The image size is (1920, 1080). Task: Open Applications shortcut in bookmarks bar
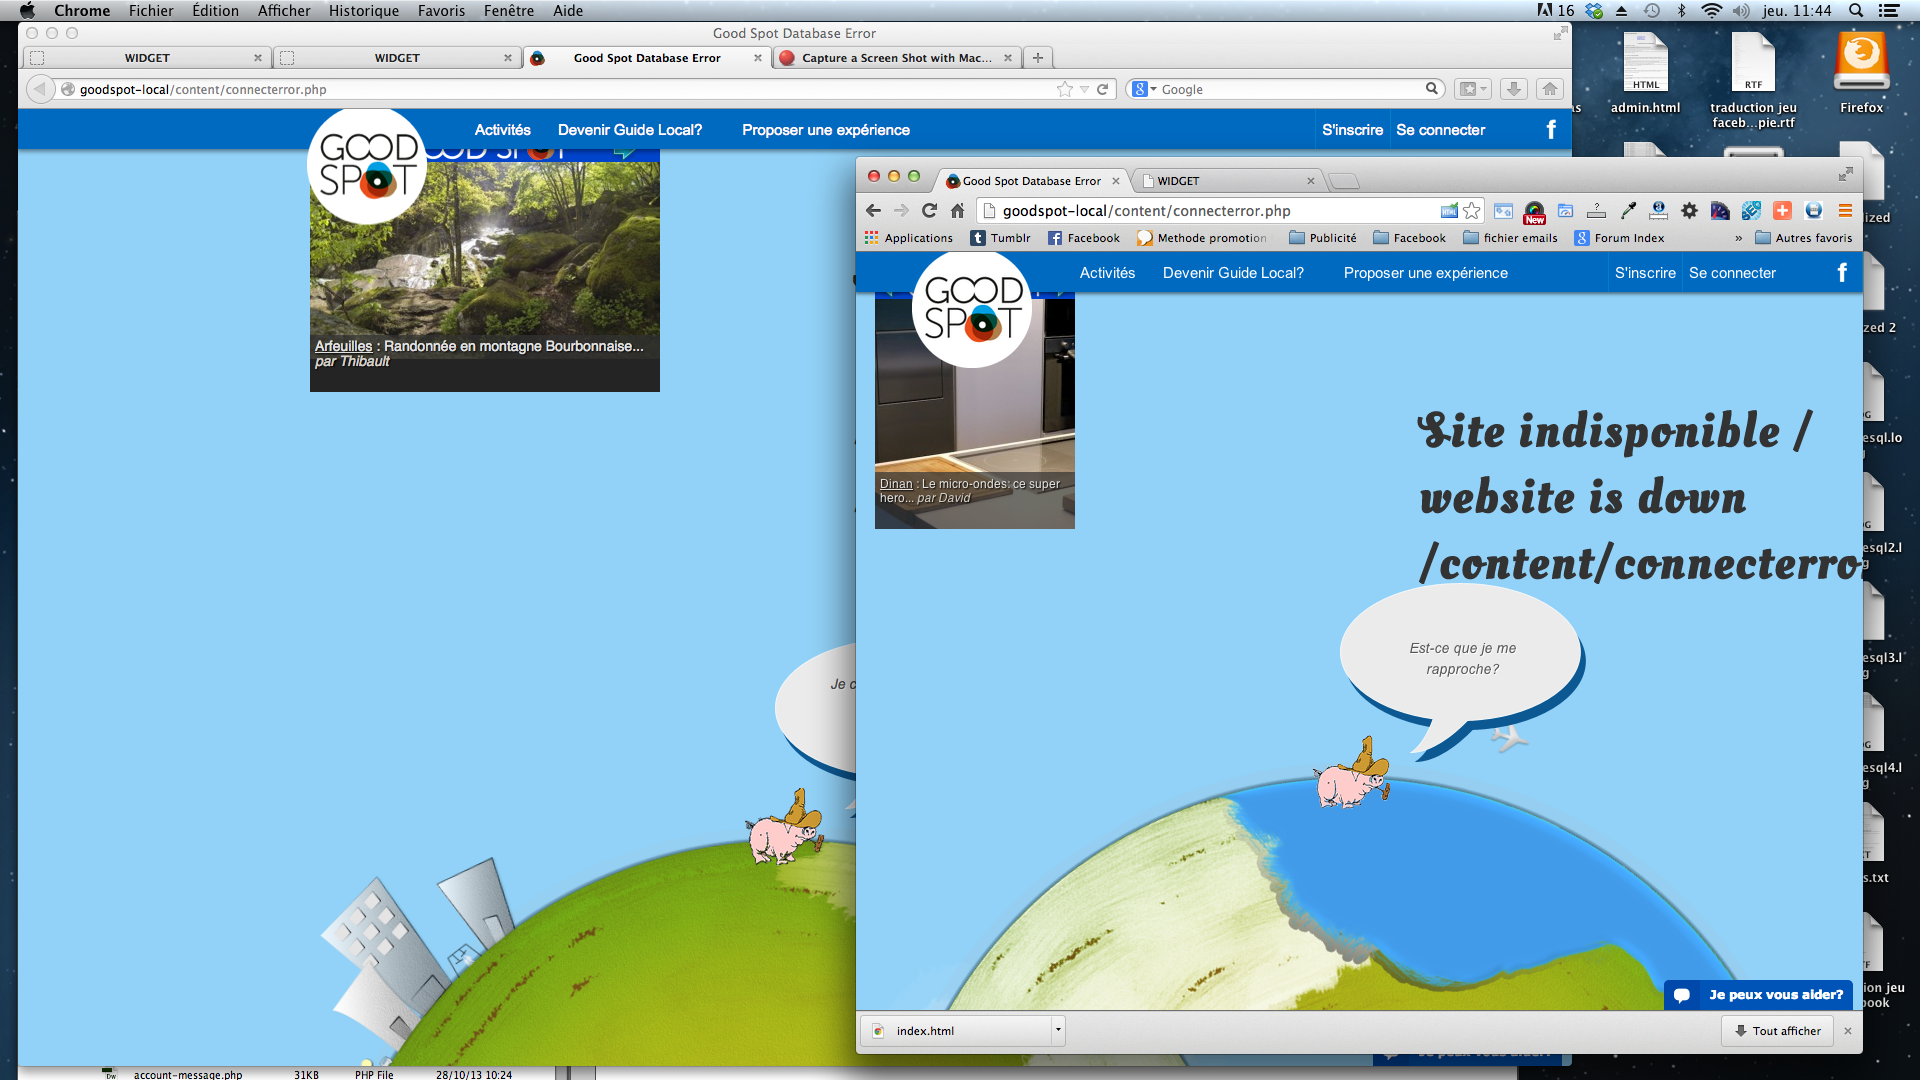click(x=909, y=238)
